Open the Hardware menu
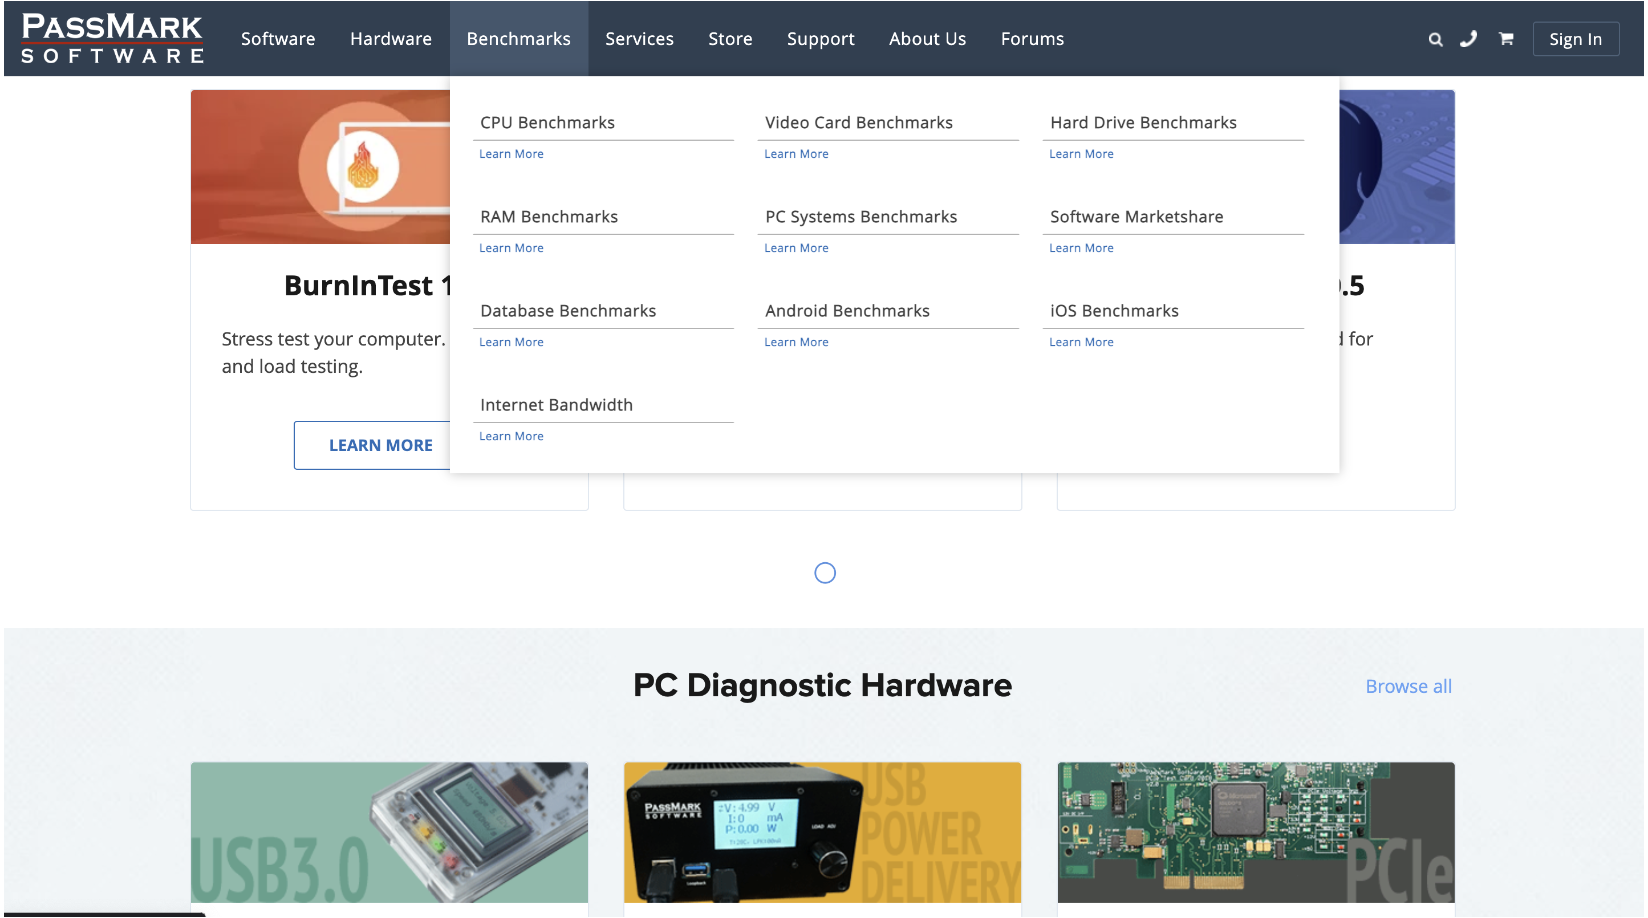1648x918 pixels. (x=391, y=39)
